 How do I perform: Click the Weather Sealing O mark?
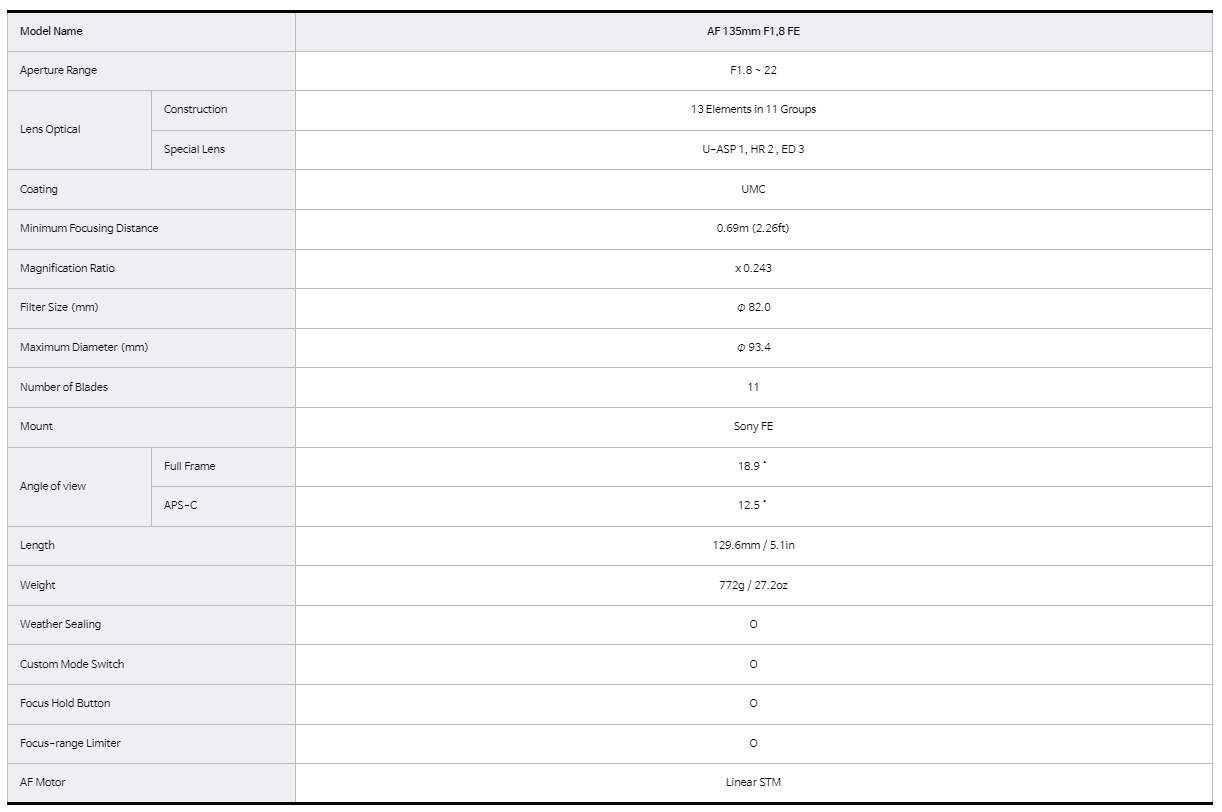tap(753, 624)
